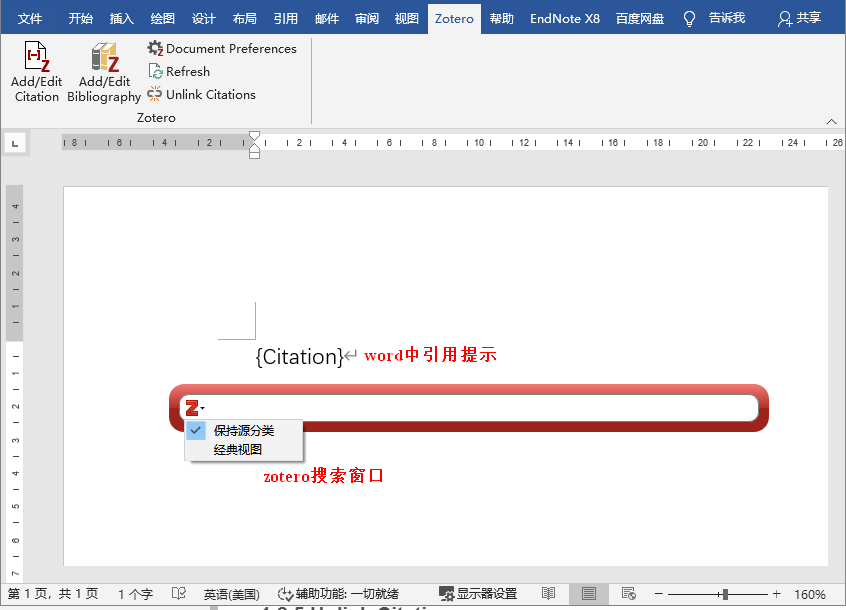Switch to the 邮件 mailings tab
The image size is (846, 610).
click(327, 19)
